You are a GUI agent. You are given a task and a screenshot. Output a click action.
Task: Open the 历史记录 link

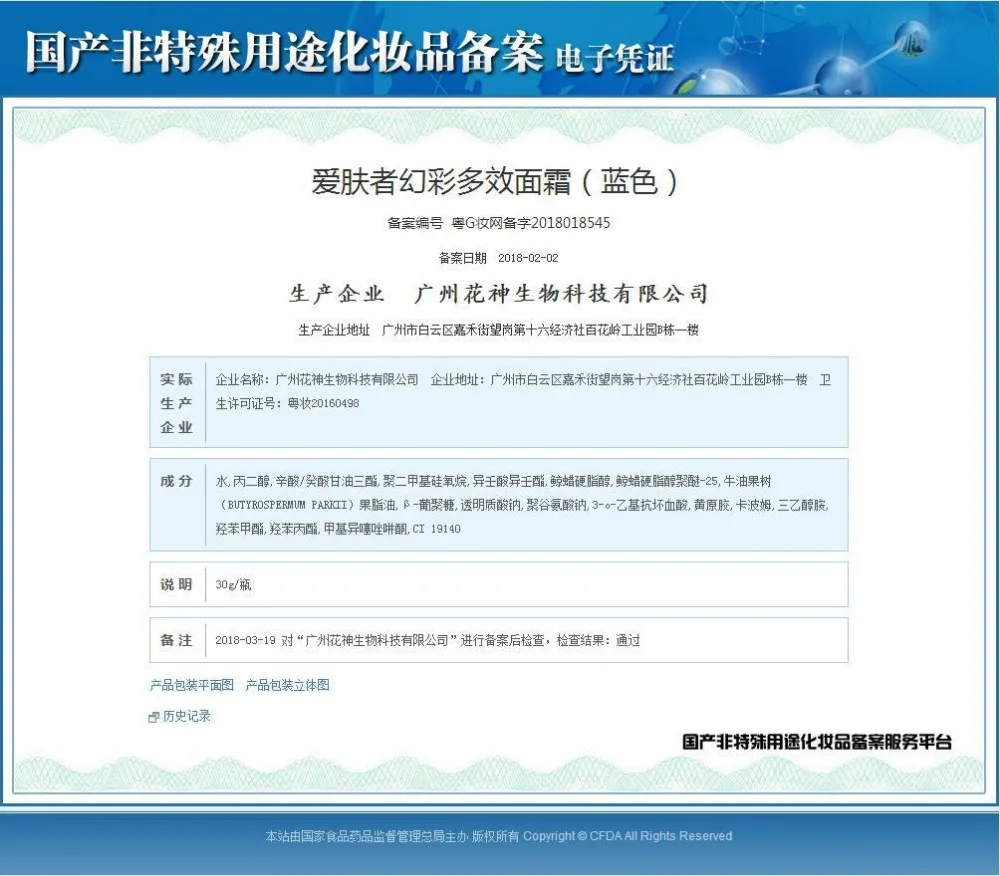click(186, 716)
